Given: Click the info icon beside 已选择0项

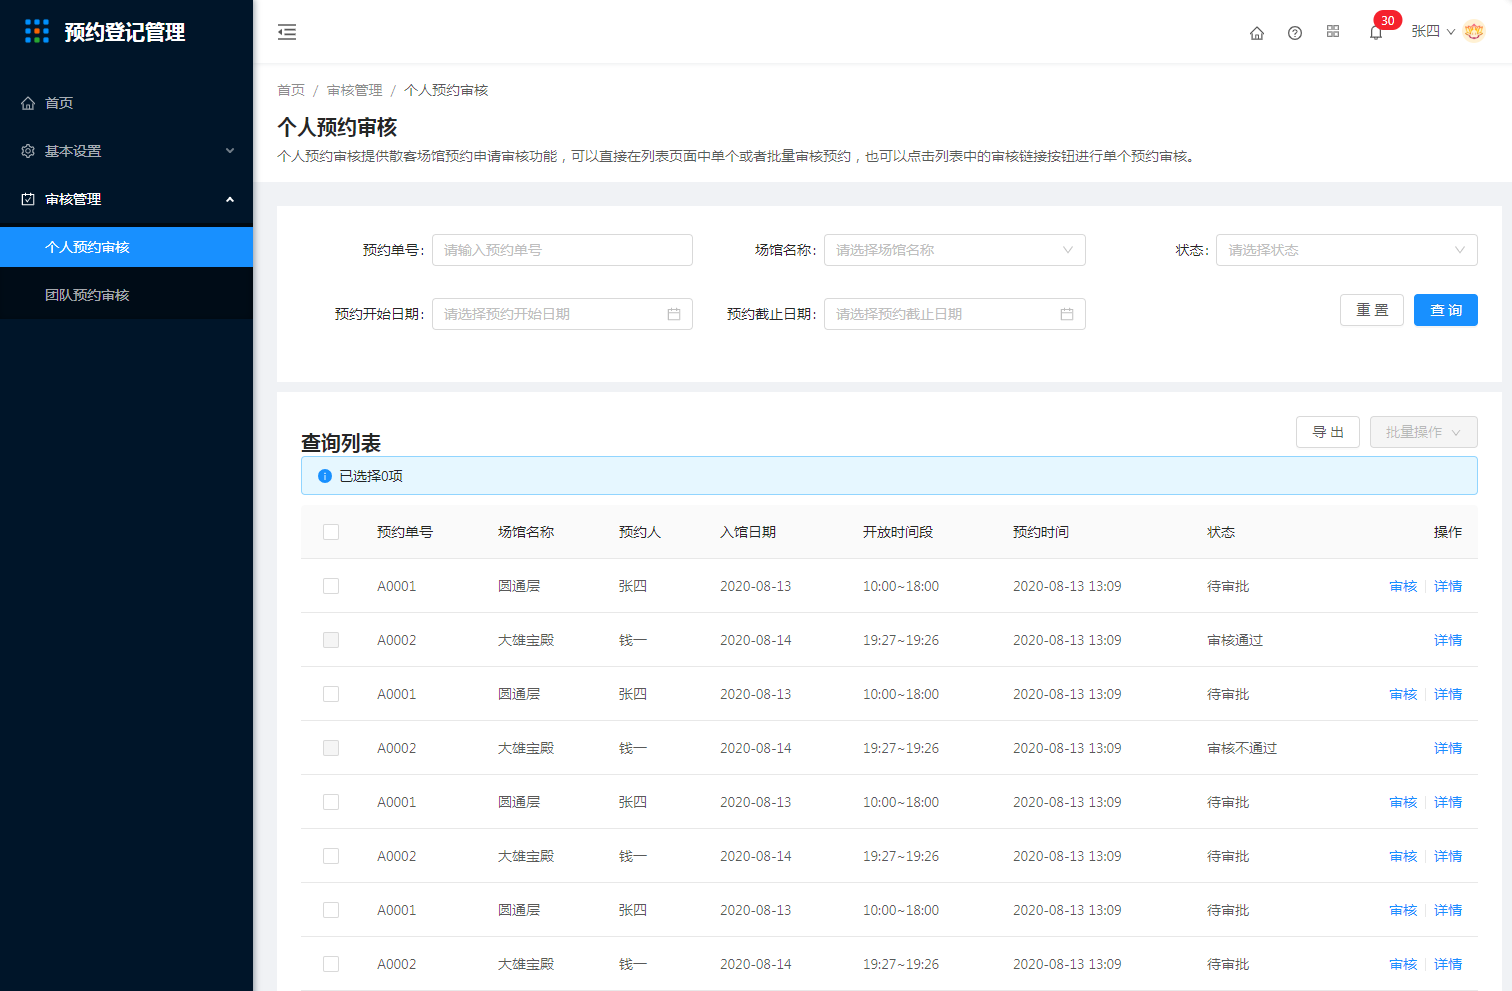Looking at the screenshot, I should [x=325, y=476].
